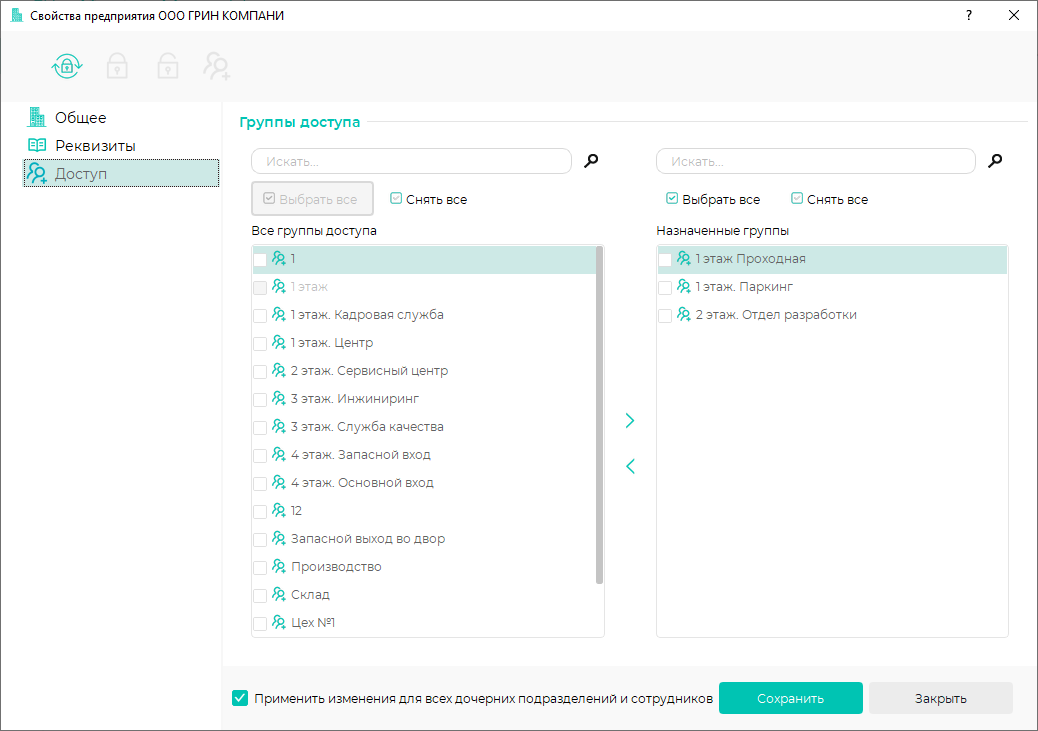Check the 1 этаж. Паркинг checkbox
This screenshot has width=1038, height=731.
coord(665,287)
